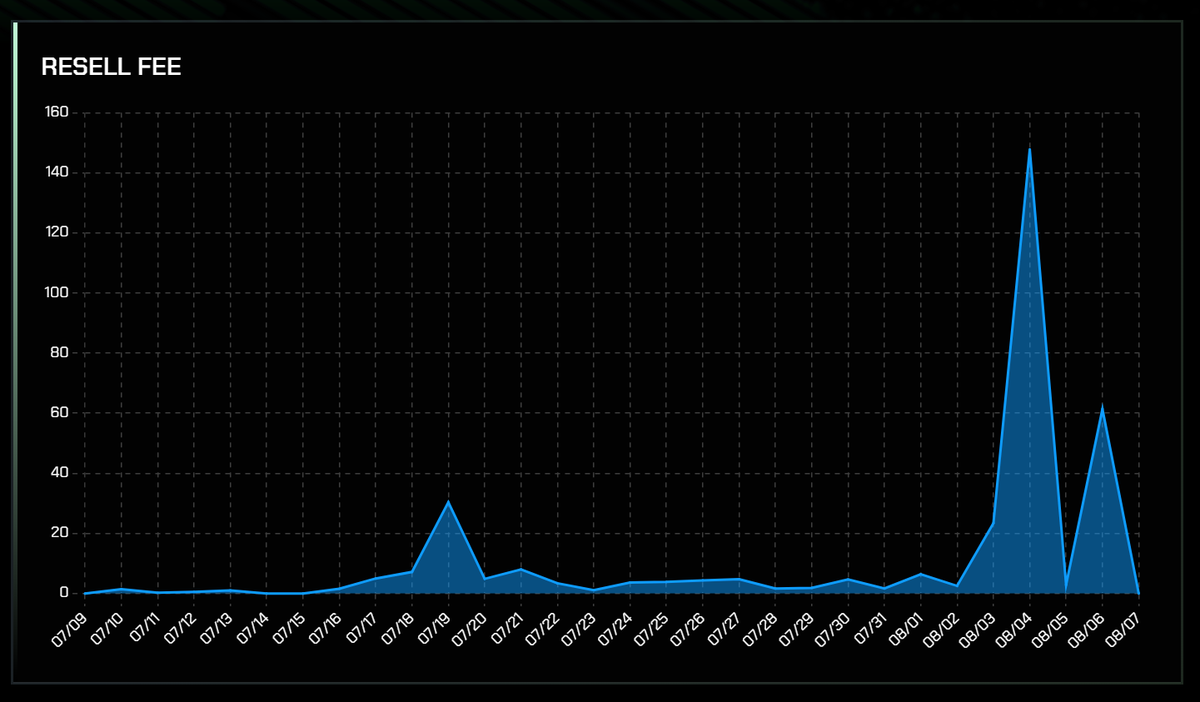Click the 08/01 small bump data point

click(921, 574)
